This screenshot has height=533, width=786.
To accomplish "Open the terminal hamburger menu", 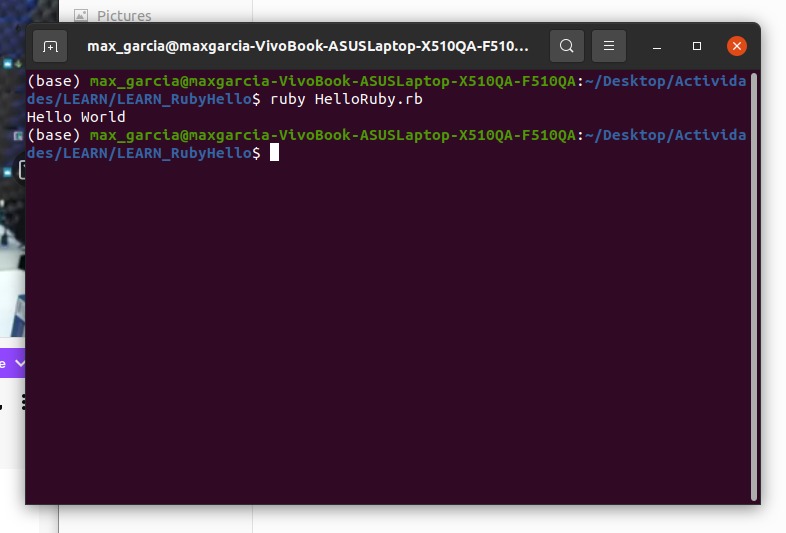I will coord(609,46).
